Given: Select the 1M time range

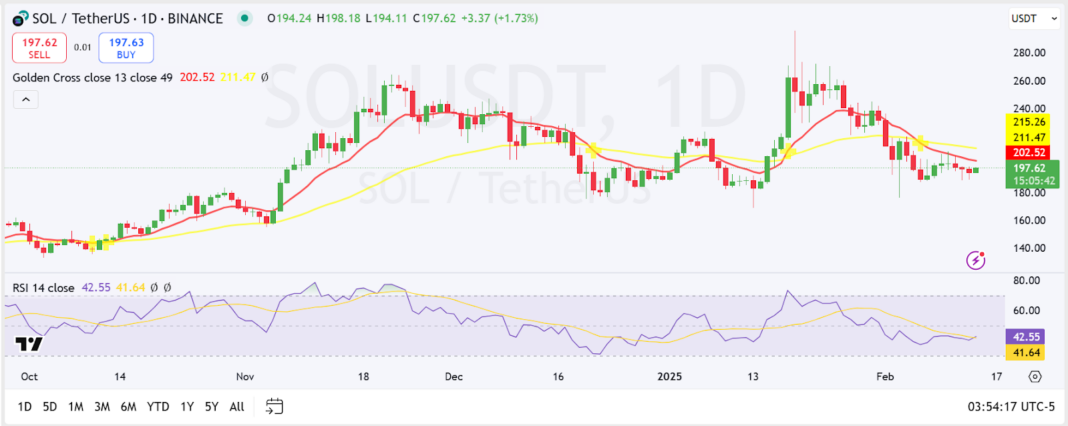Looking at the screenshot, I should (76, 407).
